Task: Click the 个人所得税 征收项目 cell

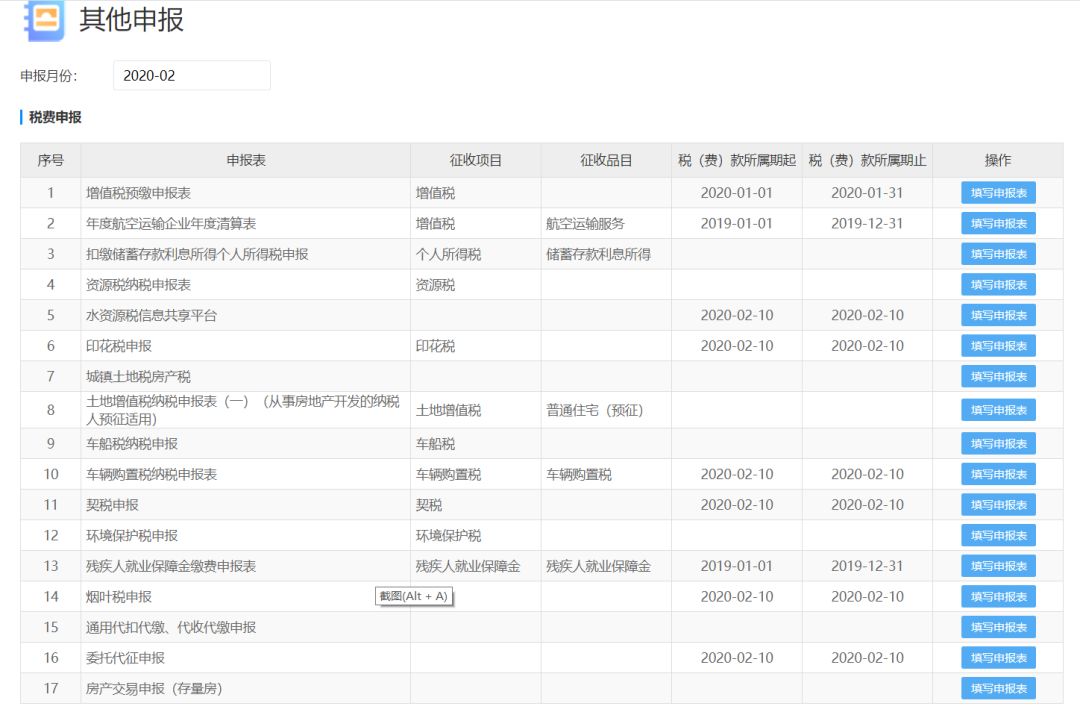Action: click(x=448, y=254)
